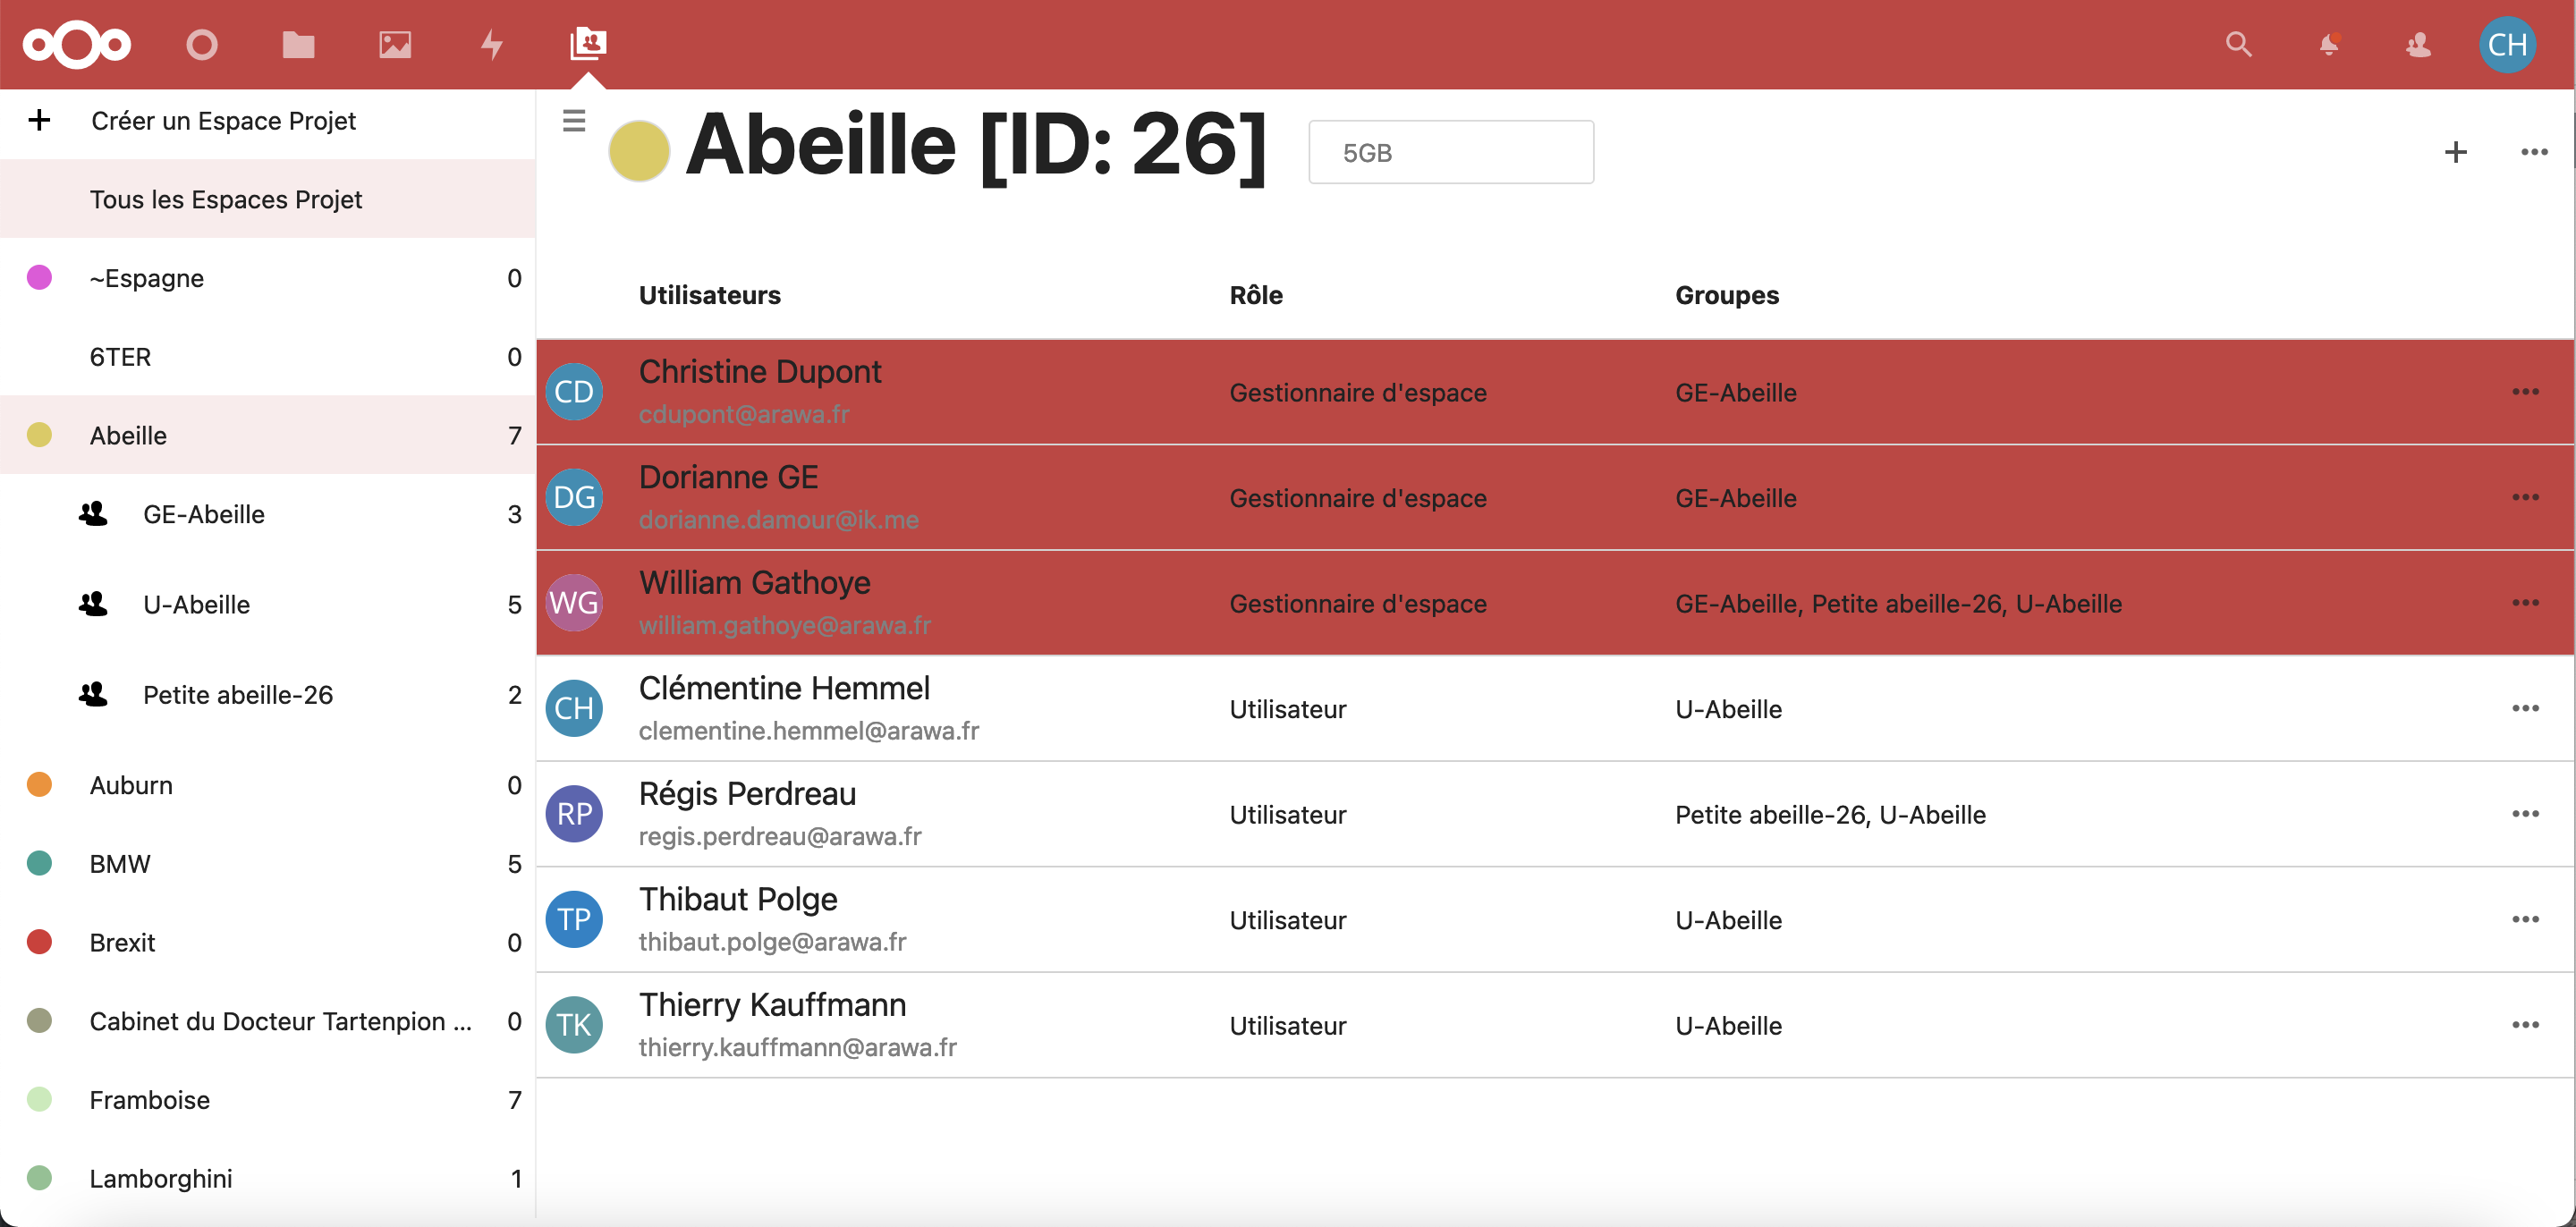Open the Dashboard app
2576x1227 pixels.
(x=202, y=44)
